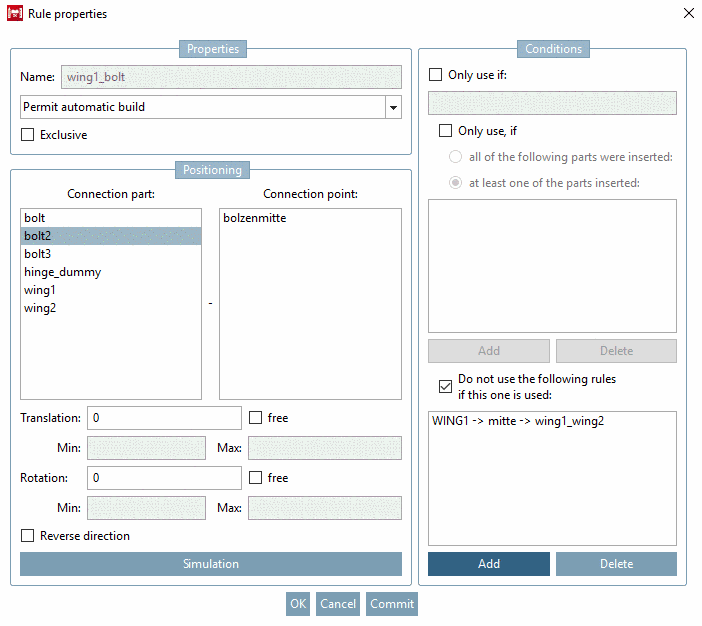Uncheck 'Do not use the following rules'

click(x=446, y=385)
